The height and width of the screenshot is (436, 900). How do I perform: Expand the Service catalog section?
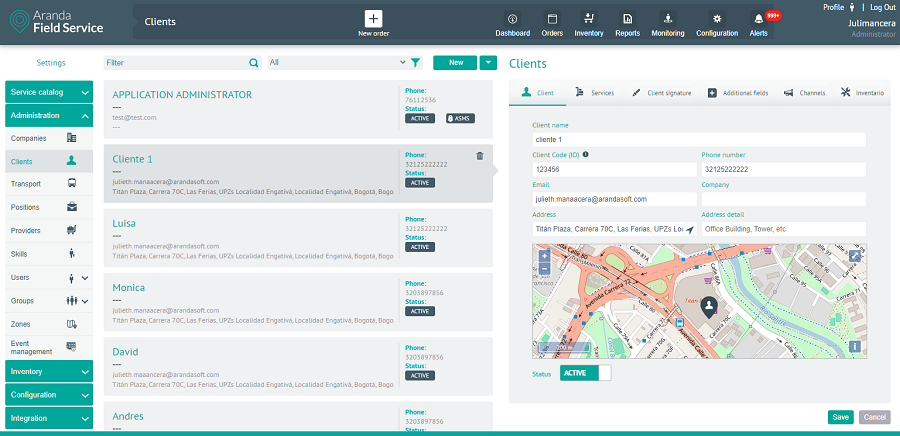[49, 92]
